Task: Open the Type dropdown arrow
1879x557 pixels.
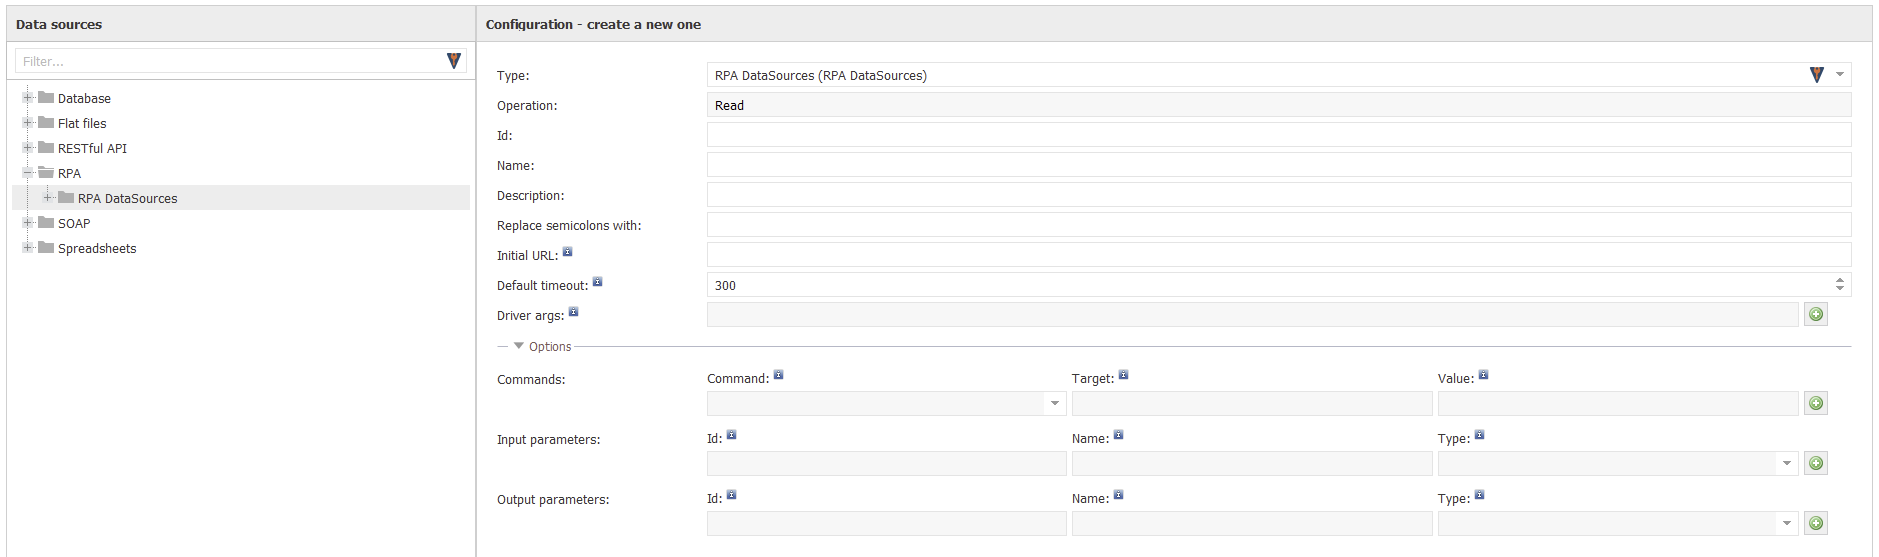Action: [1840, 75]
